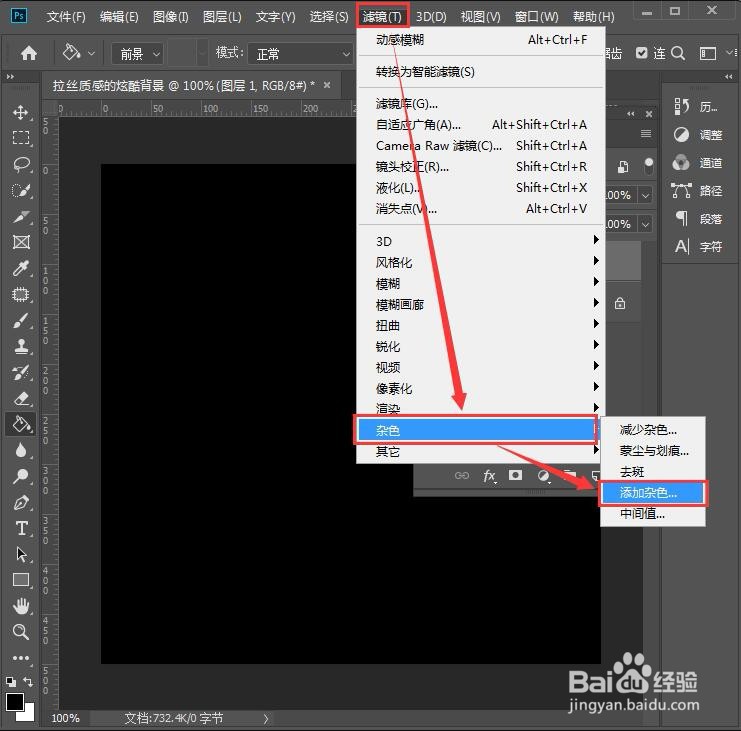Expand the 模糊 filter submenu

[x=480, y=284]
